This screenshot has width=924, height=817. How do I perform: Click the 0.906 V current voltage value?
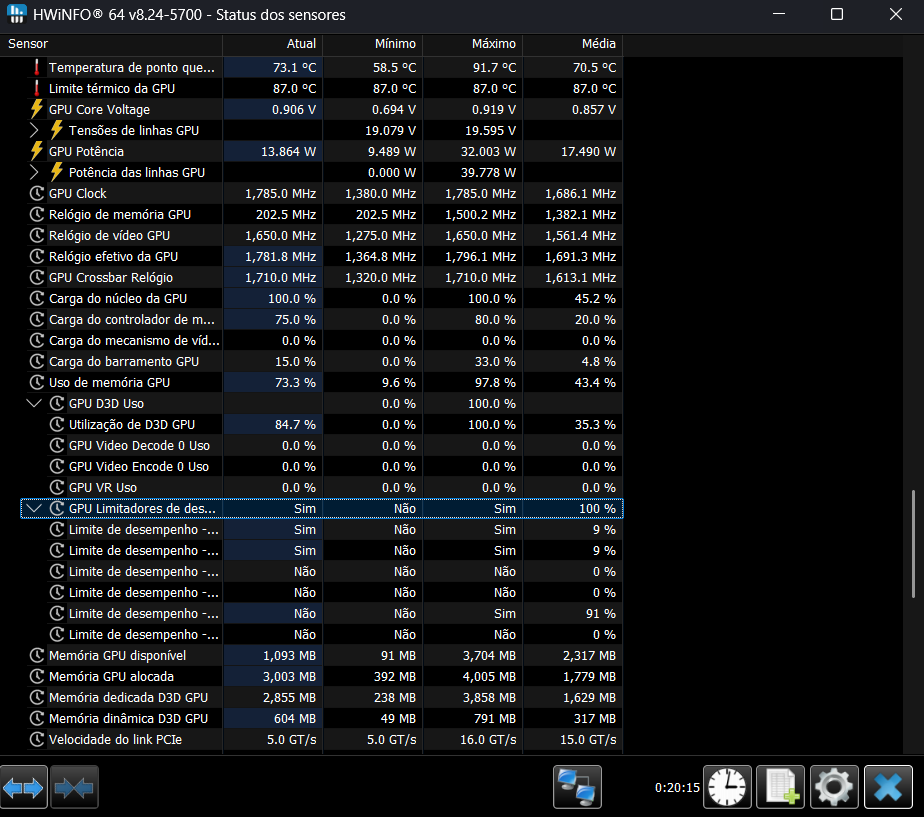pyautogui.click(x=293, y=110)
